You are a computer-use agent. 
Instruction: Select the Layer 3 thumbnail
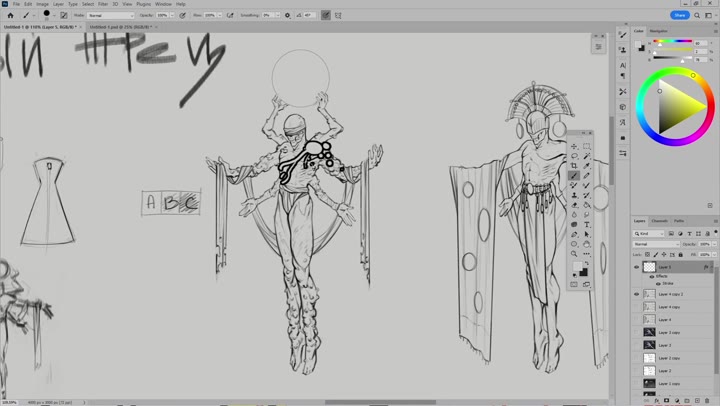pyautogui.click(x=649, y=345)
